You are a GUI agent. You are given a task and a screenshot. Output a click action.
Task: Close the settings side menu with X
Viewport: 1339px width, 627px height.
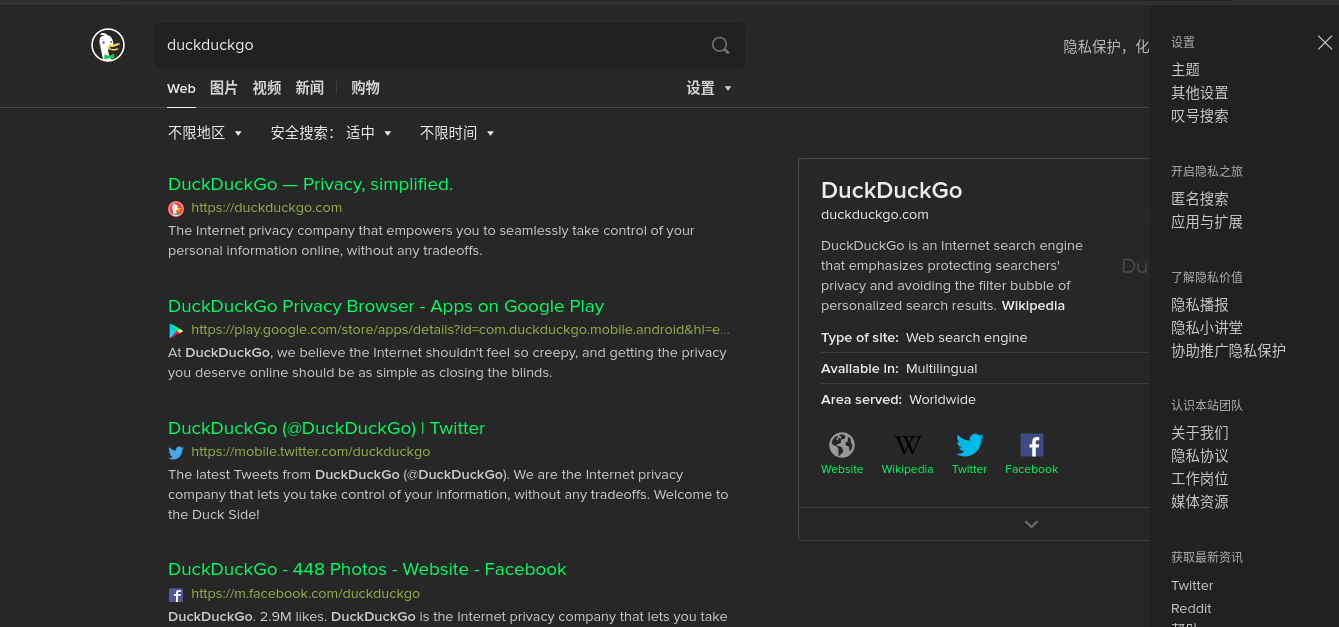1325,43
